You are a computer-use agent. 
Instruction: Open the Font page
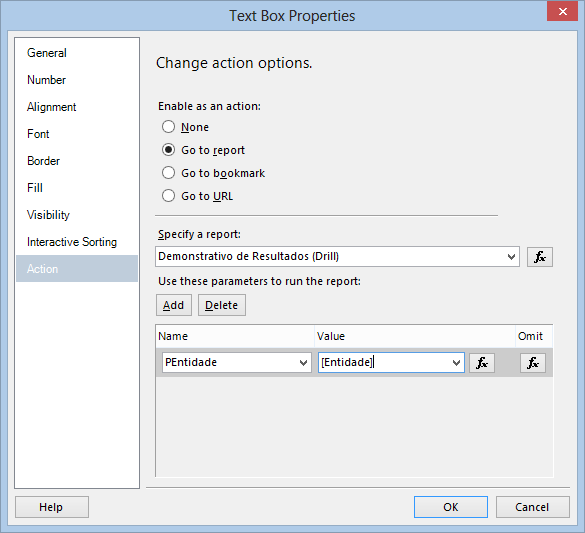pyautogui.click(x=38, y=134)
